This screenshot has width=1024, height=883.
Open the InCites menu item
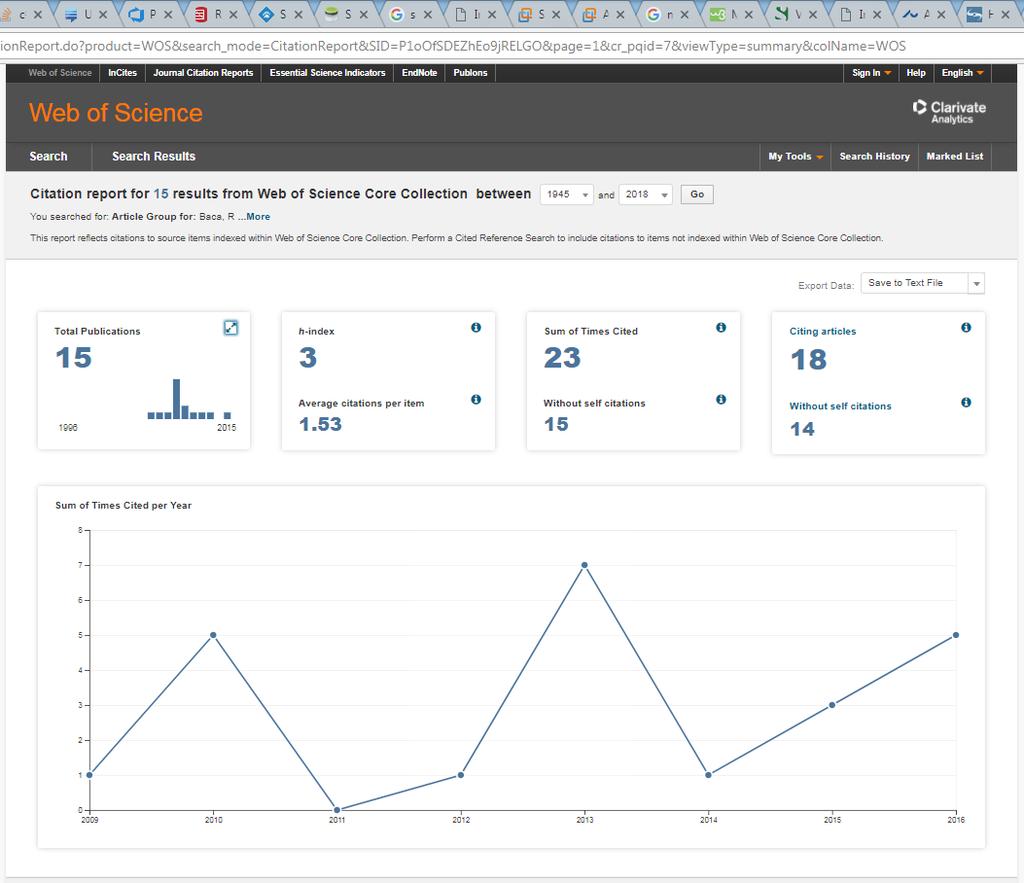(122, 73)
